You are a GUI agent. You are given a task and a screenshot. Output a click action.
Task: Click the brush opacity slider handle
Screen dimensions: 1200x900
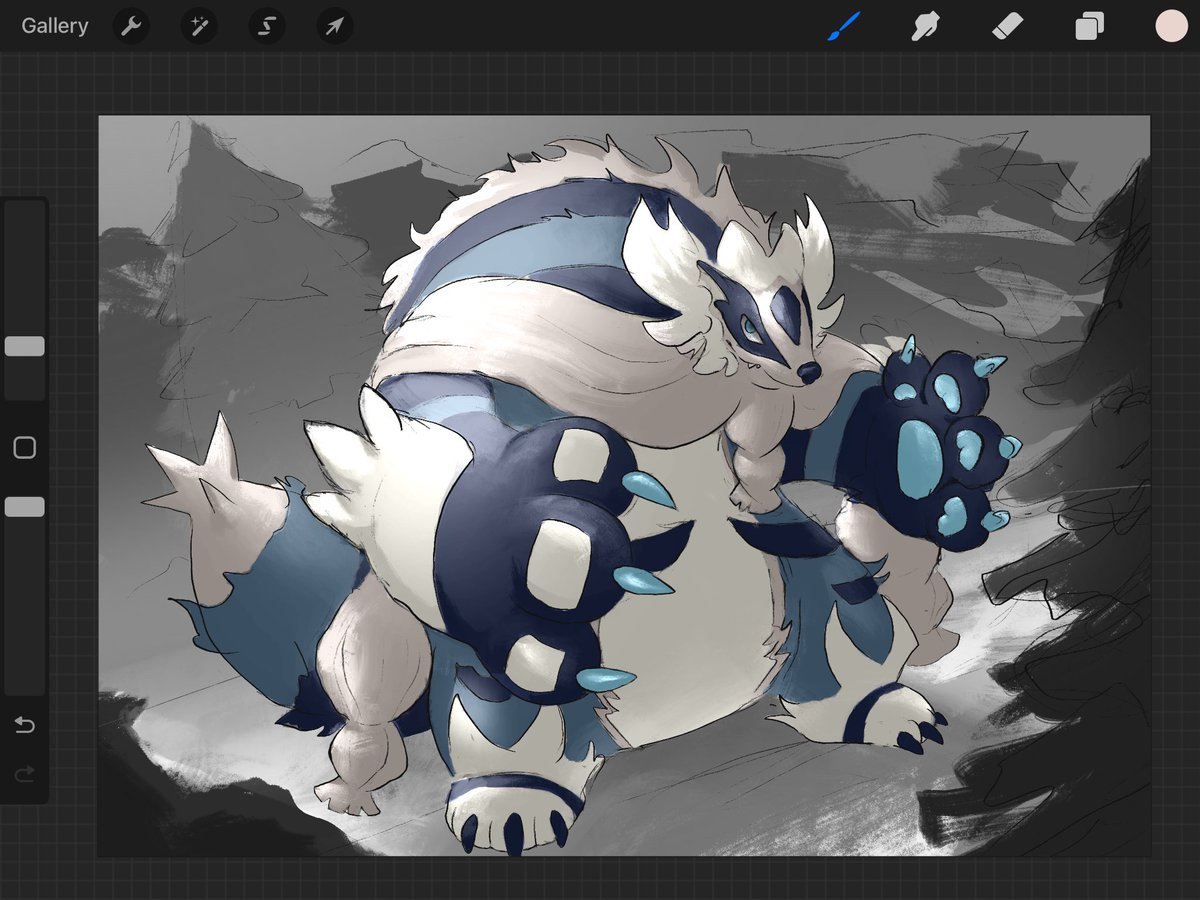(x=25, y=507)
